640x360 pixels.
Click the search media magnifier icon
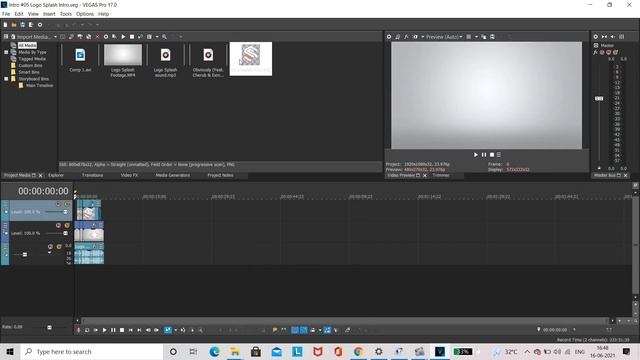[164, 37]
